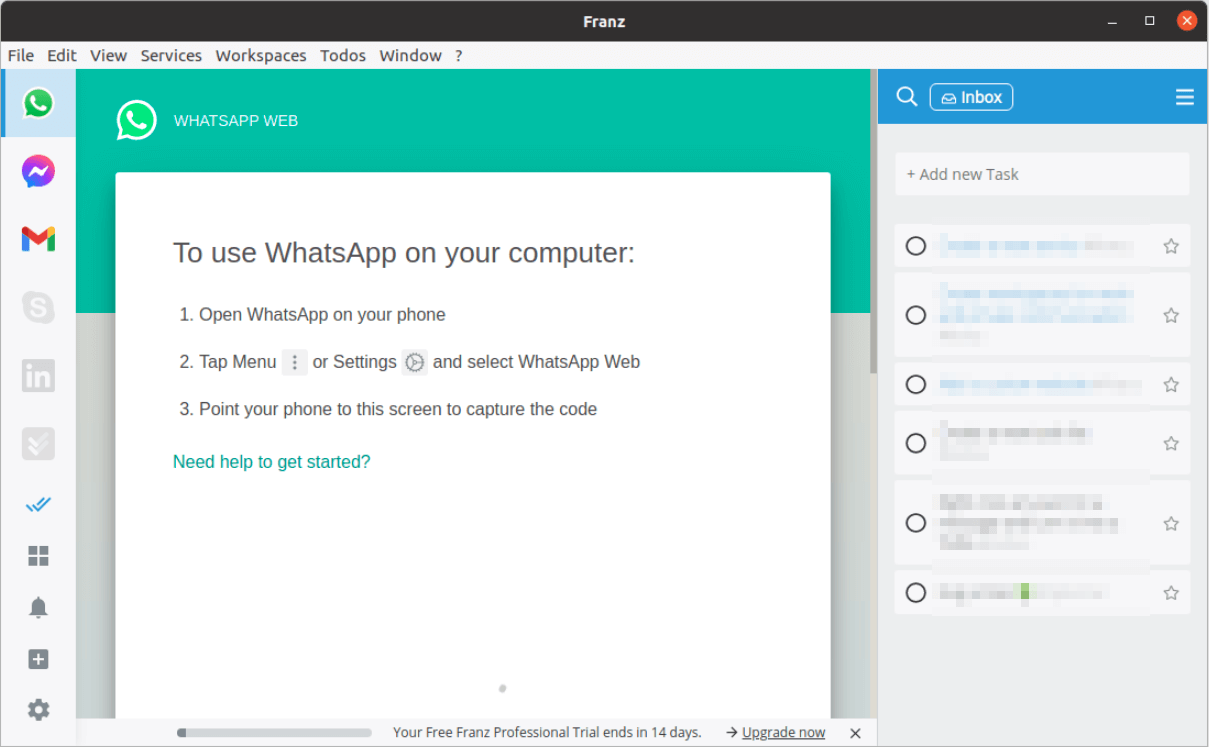This screenshot has height=747, width=1209.
Task: Open the Services menu
Action: tap(171, 55)
